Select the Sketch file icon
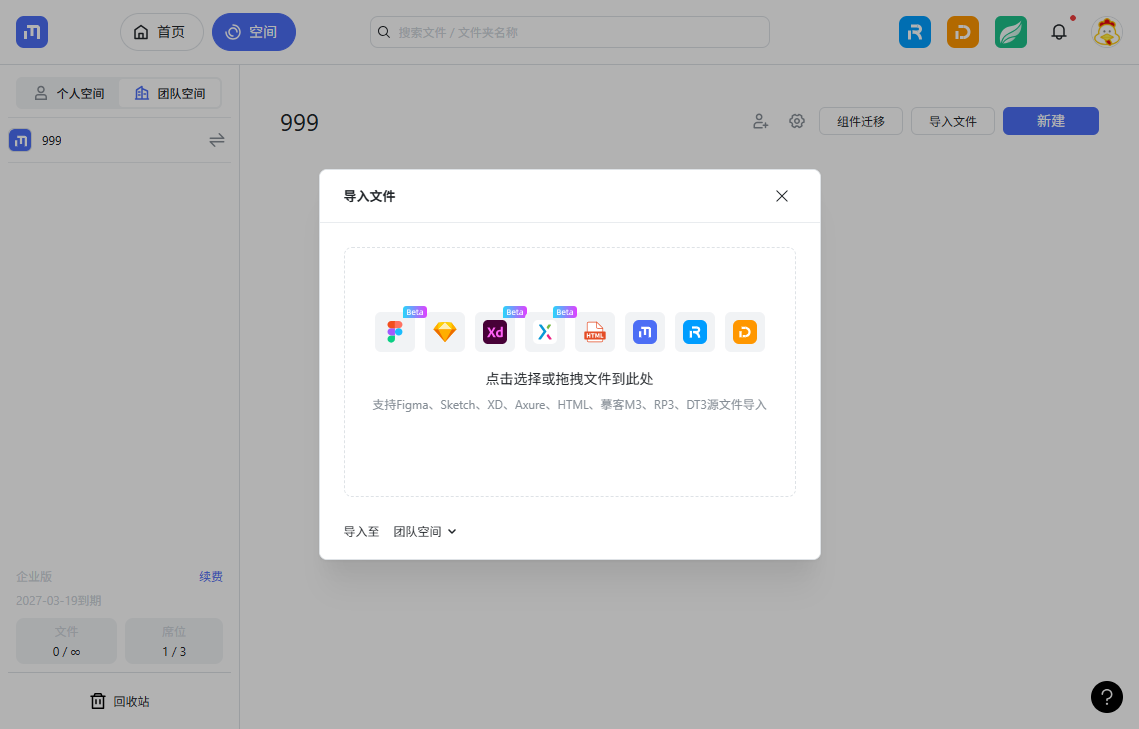Image resolution: width=1139 pixels, height=729 pixels. pyautogui.click(x=445, y=332)
